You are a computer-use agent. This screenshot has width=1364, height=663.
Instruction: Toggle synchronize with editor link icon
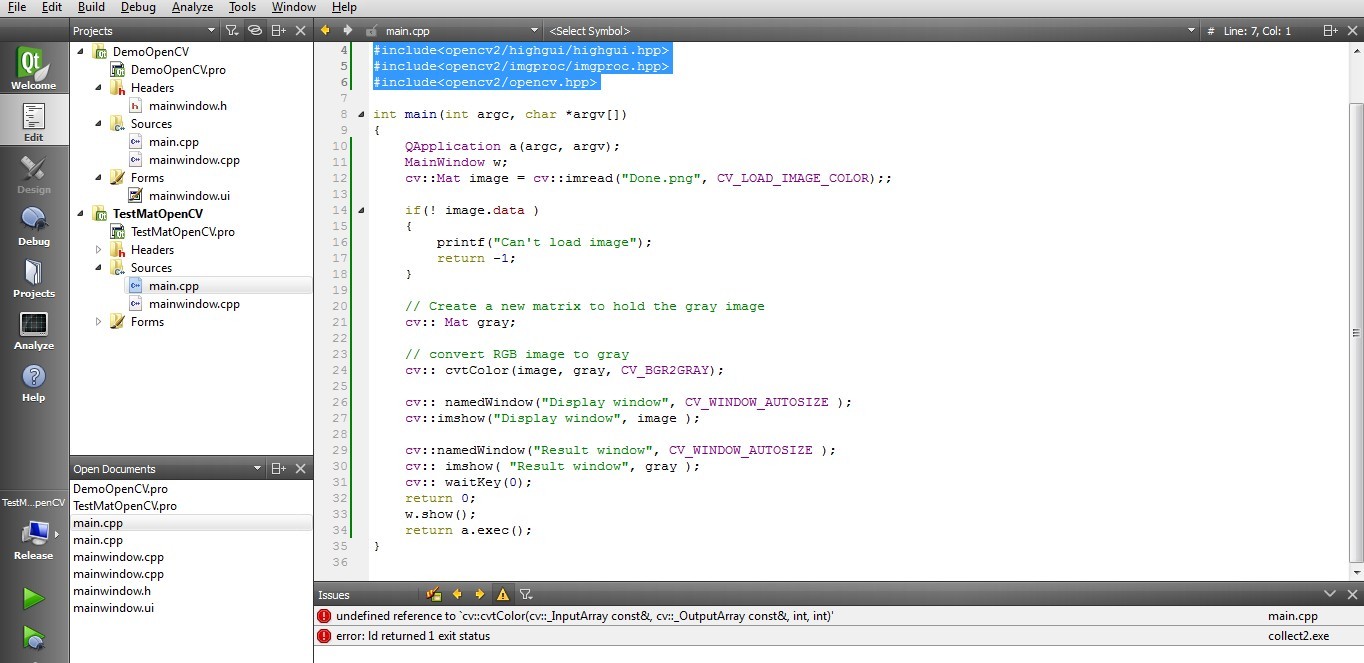[255, 31]
